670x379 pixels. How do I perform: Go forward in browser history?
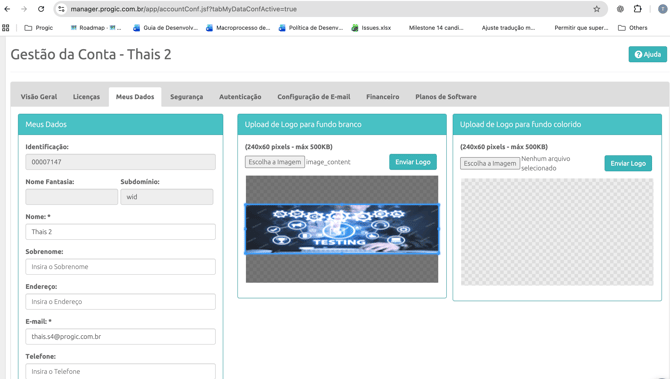(x=24, y=9)
